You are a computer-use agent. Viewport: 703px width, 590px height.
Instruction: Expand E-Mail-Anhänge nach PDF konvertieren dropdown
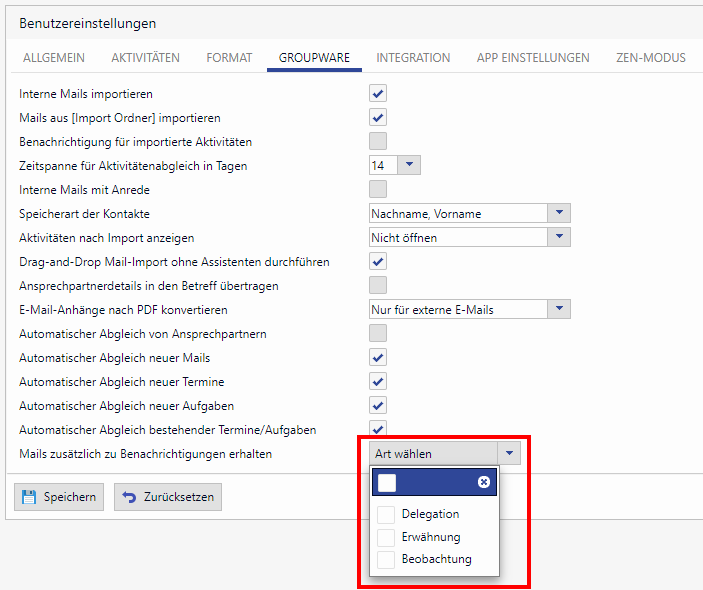point(559,309)
